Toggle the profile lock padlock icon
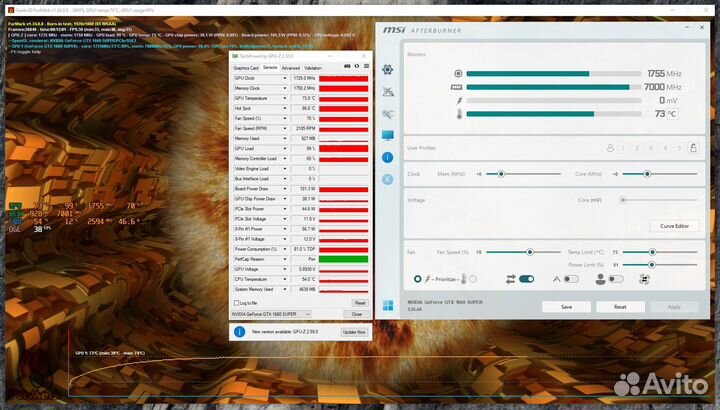Viewport: 720px width, 410px height. (693, 147)
